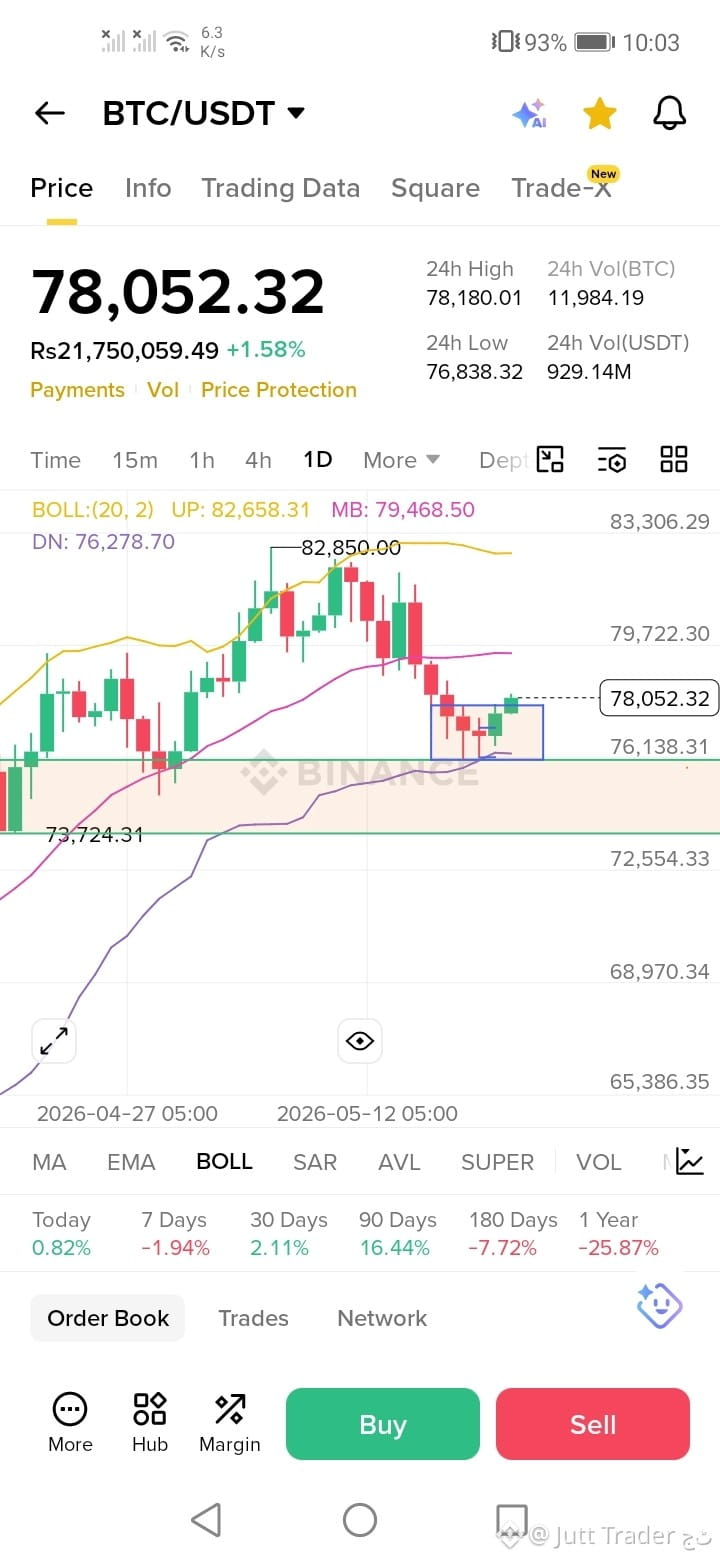This screenshot has width=720, height=1560.
Task: Open the Hub icon
Action: coord(150,1422)
